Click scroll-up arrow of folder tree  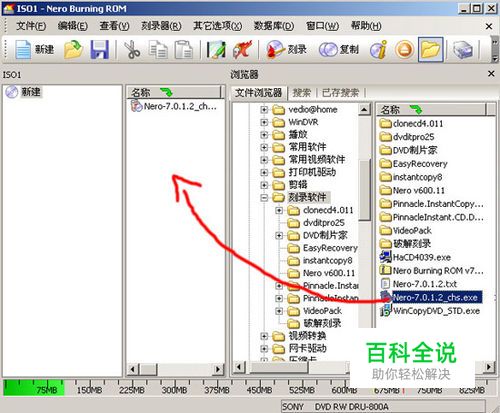click(x=364, y=110)
